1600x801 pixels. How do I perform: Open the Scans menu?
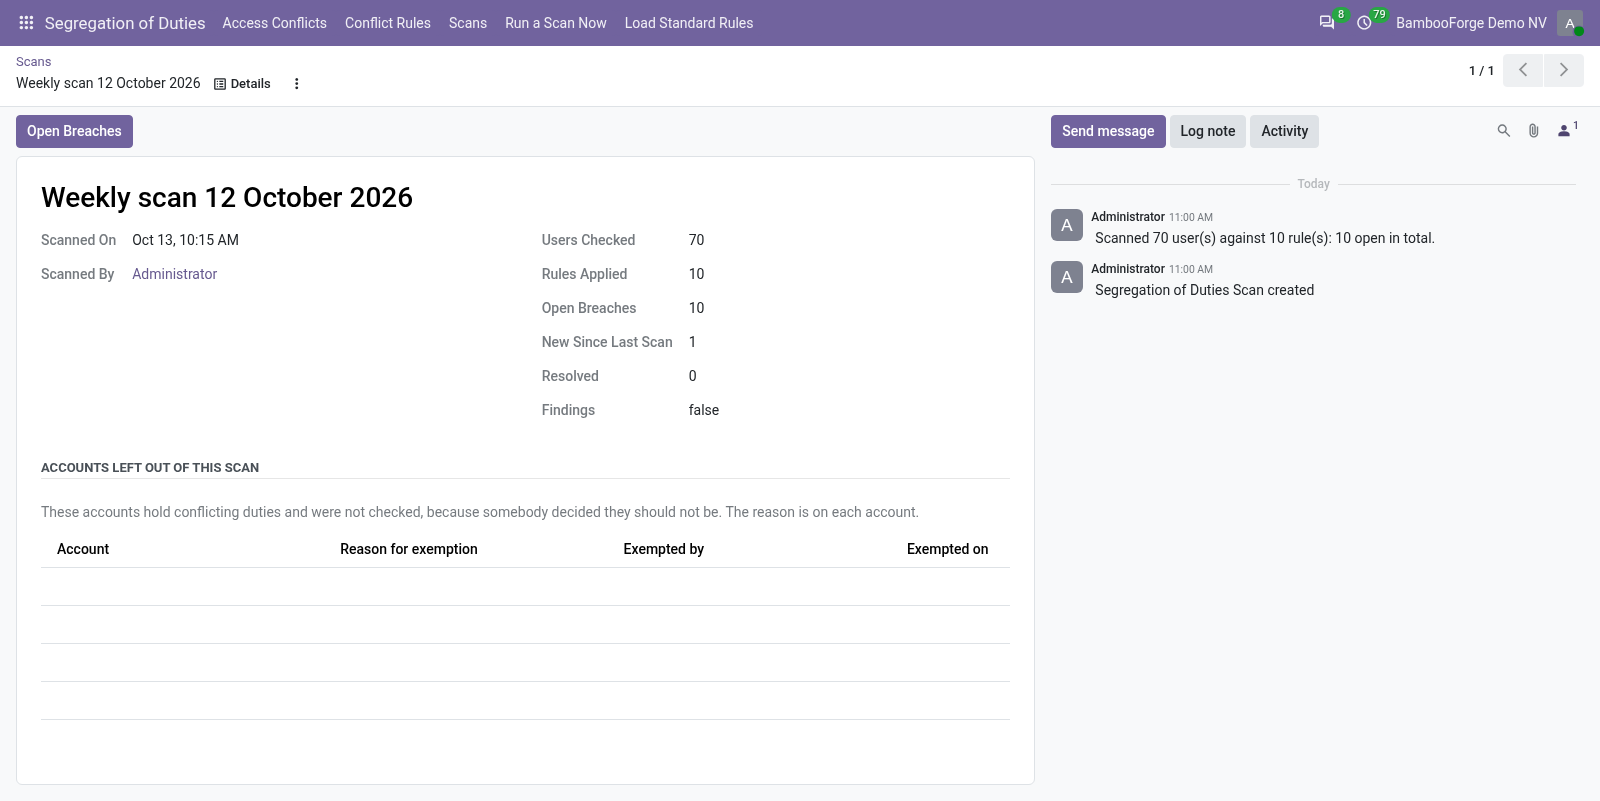pyautogui.click(x=468, y=23)
